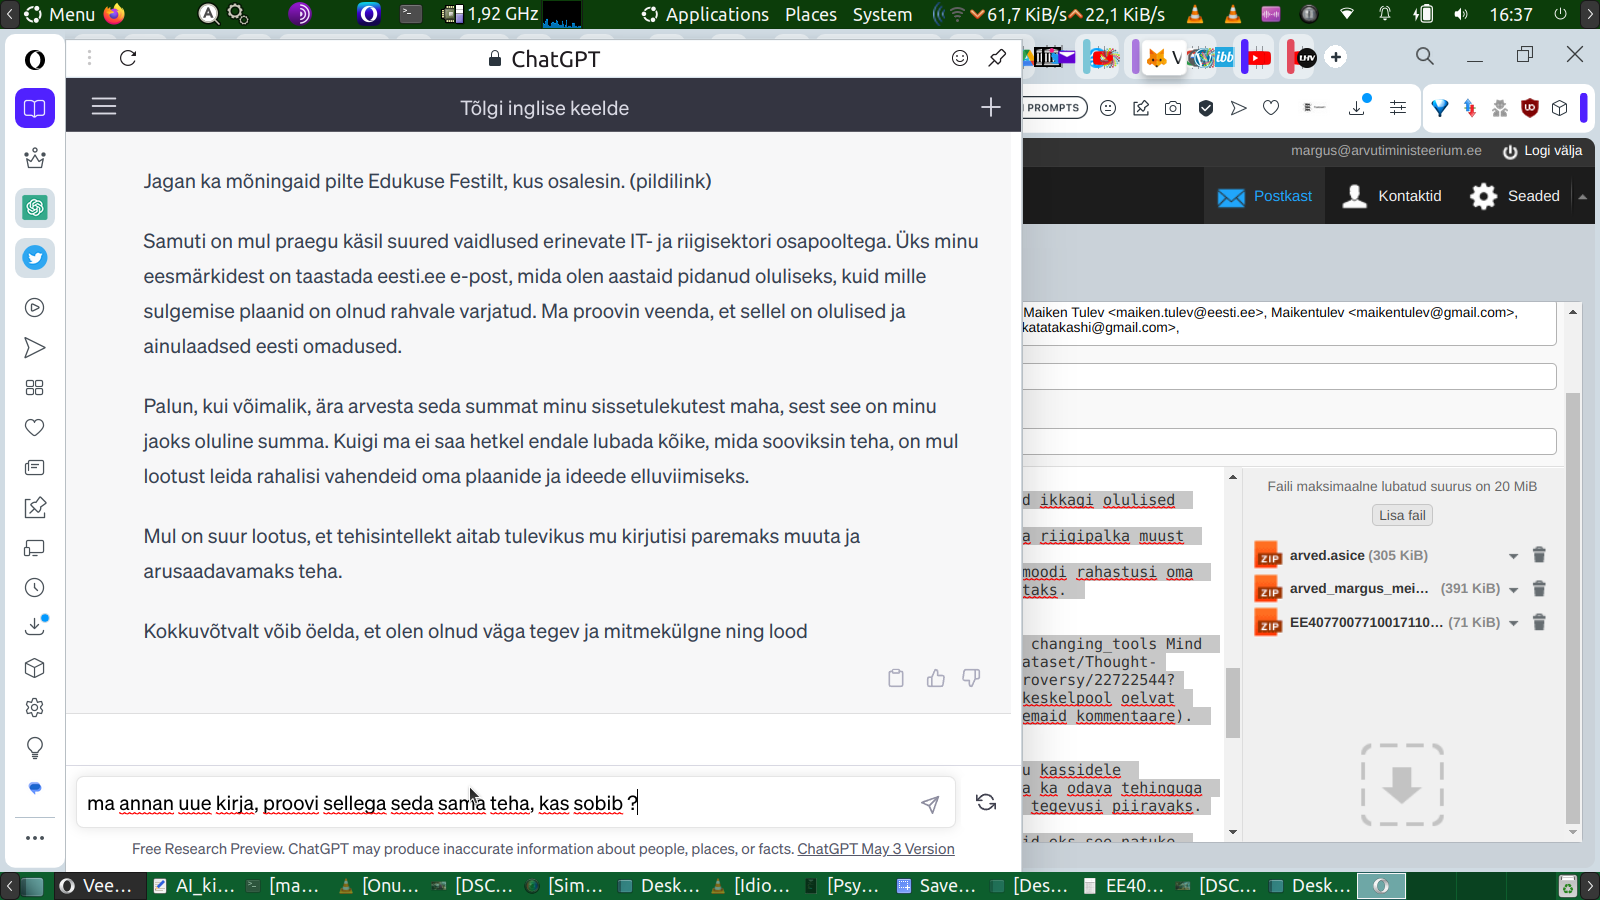Open My Flow in Opera sidebar

click(x=35, y=348)
